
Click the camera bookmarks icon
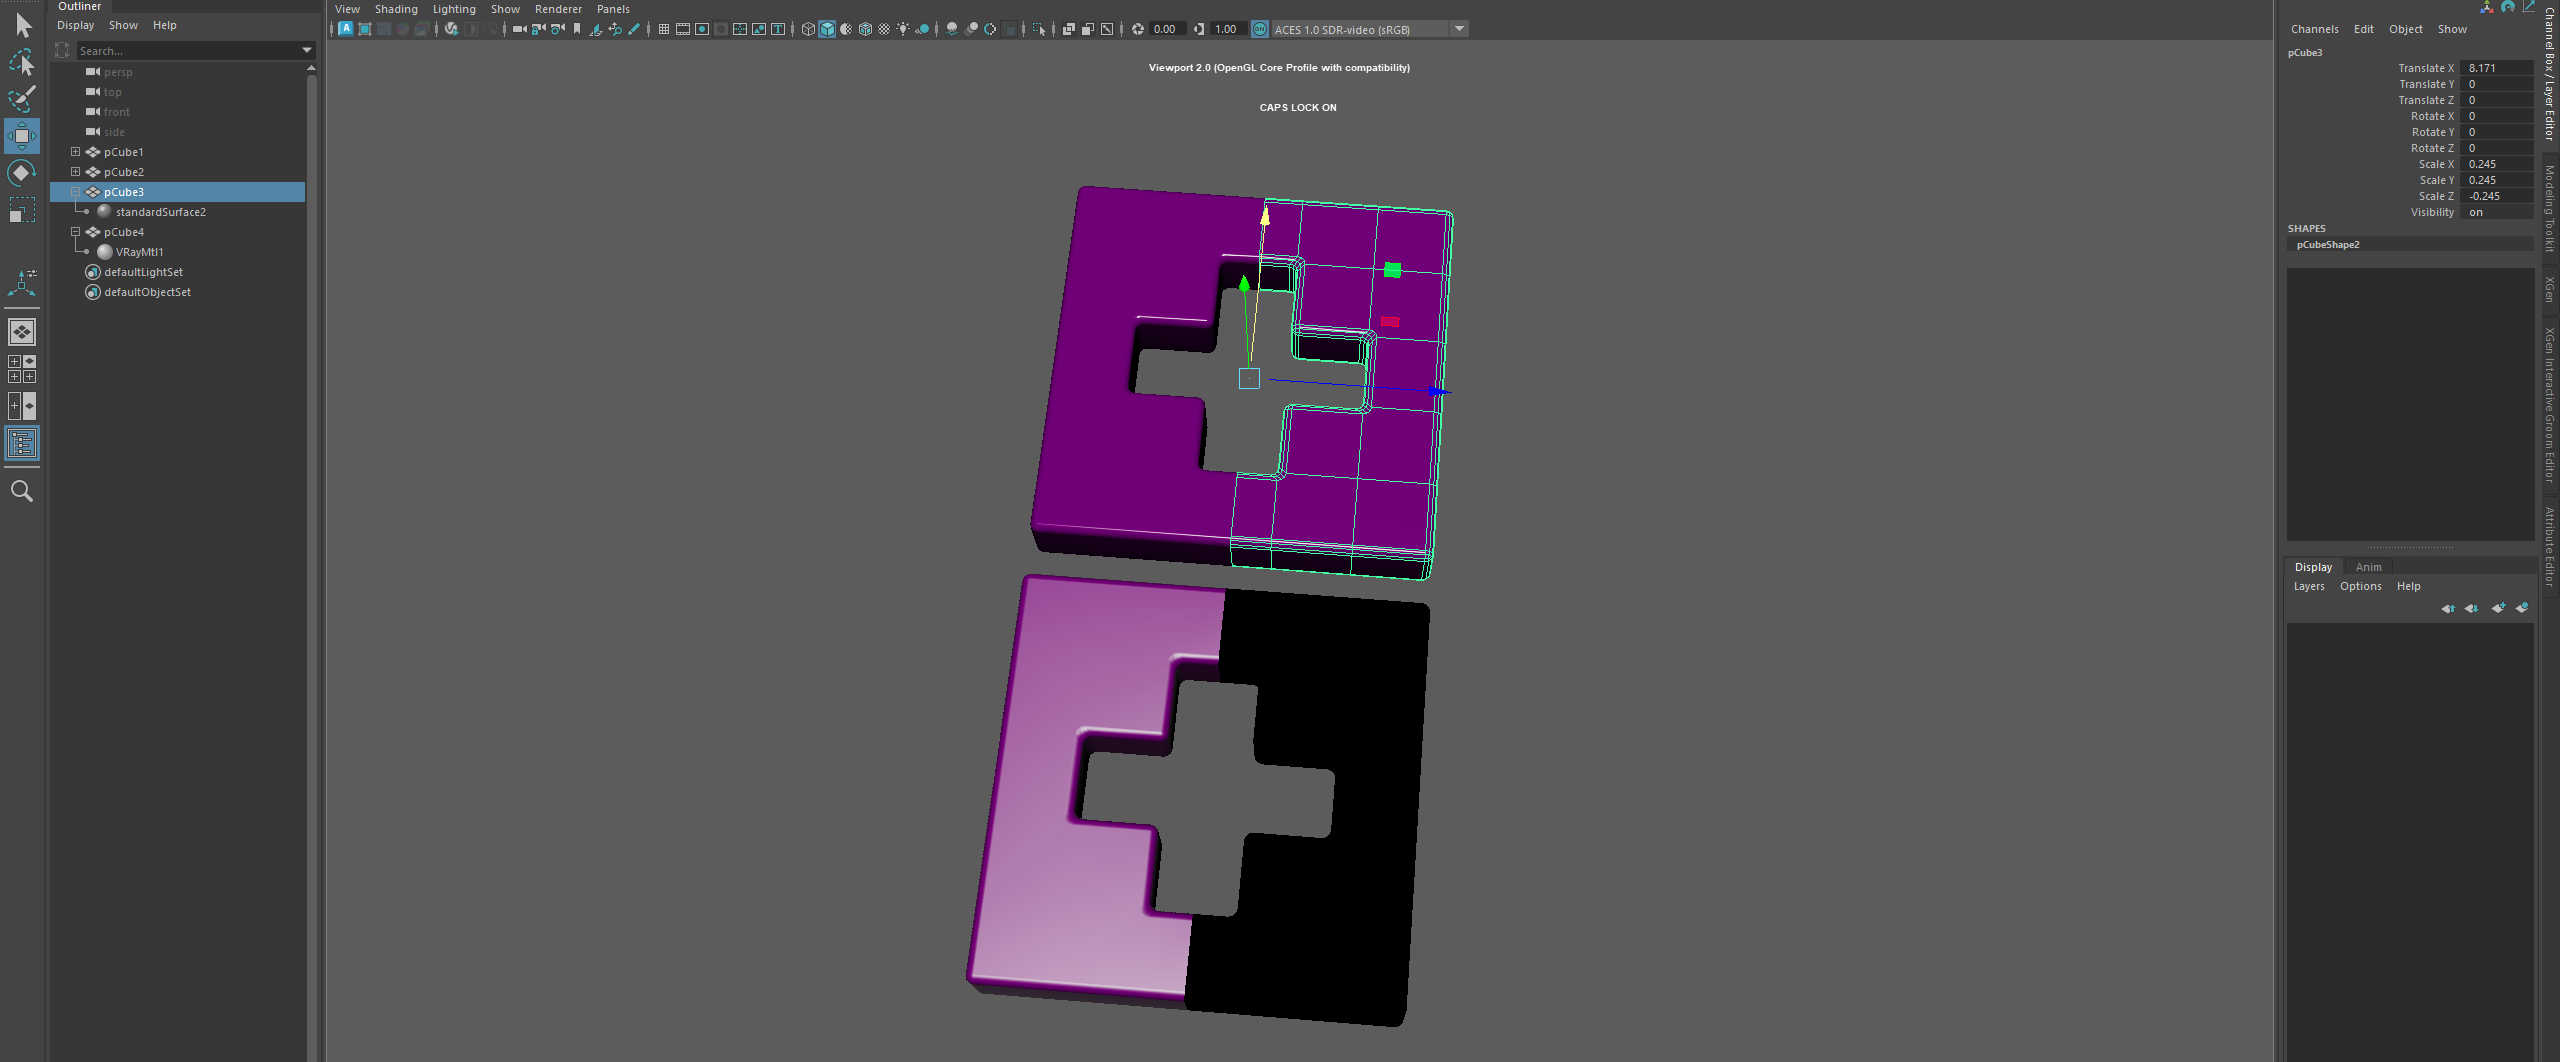pyautogui.click(x=577, y=29)
